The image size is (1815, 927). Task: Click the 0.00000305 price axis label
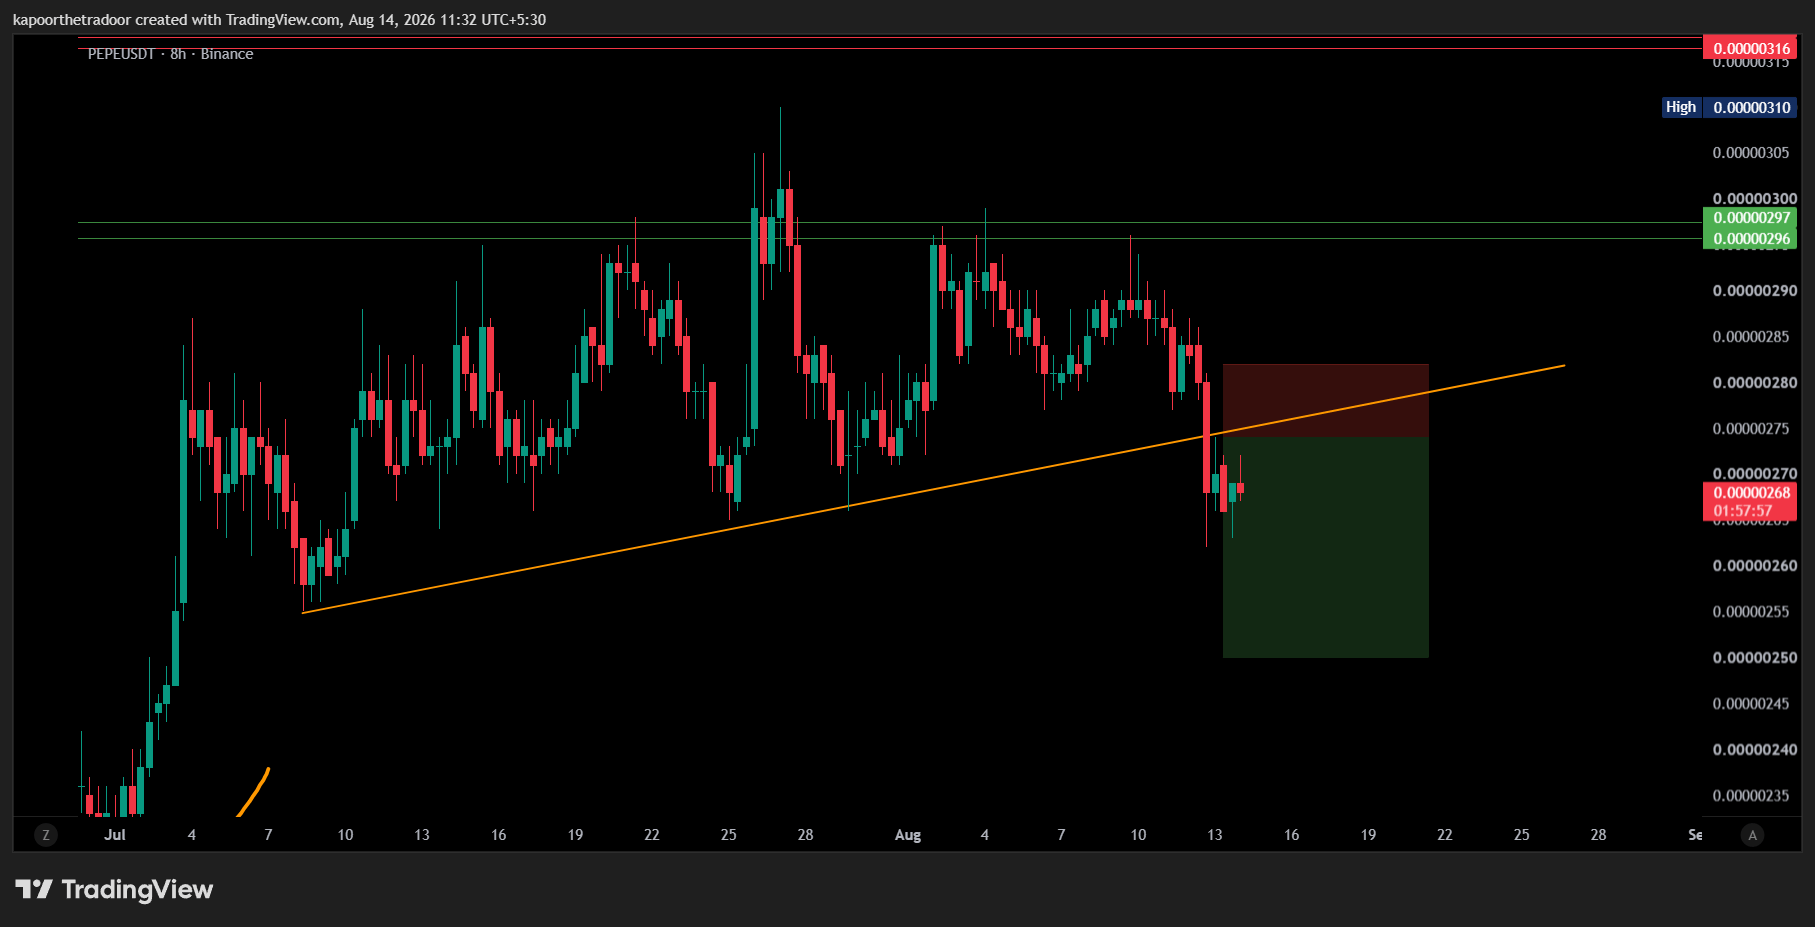point(1751,153)
